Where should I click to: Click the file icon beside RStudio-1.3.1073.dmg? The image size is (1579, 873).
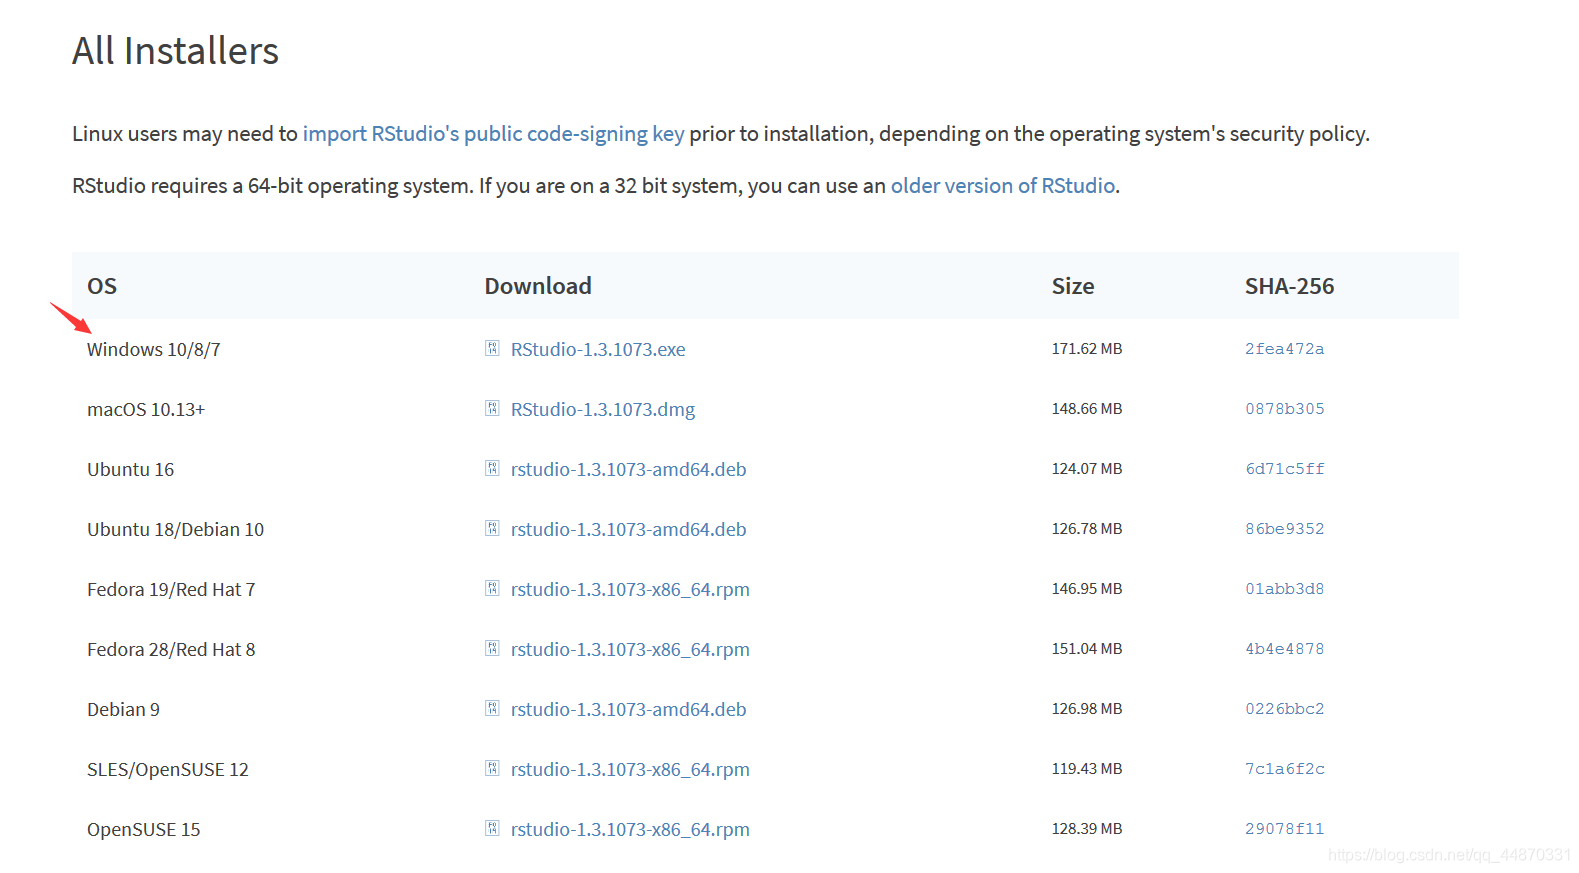pyautogui.click(x=492, y=408)
